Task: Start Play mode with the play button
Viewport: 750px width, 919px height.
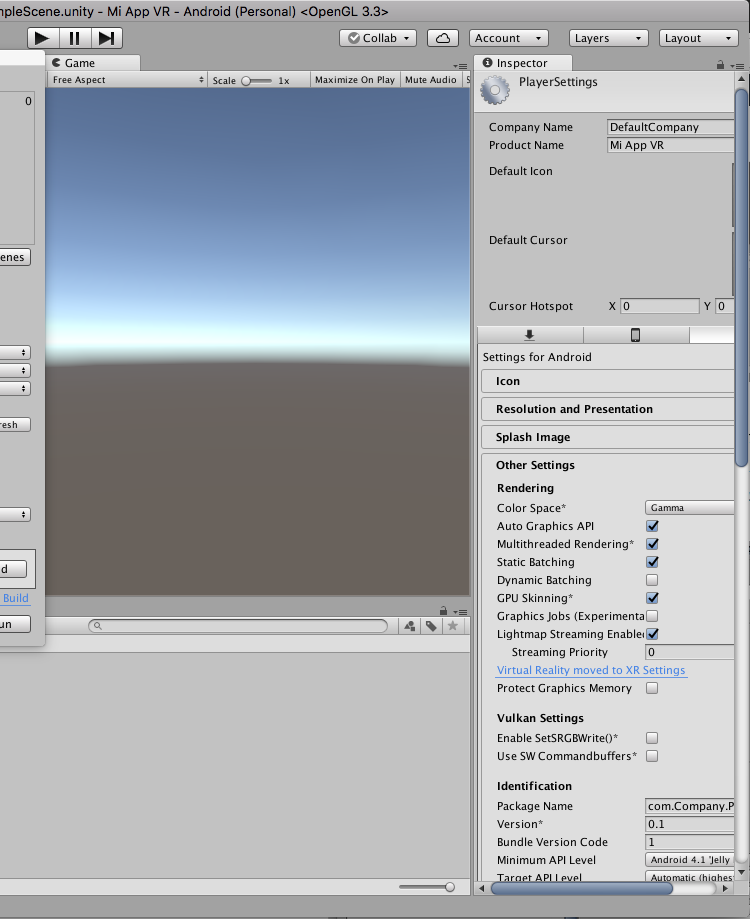Action: click(43, 38)
